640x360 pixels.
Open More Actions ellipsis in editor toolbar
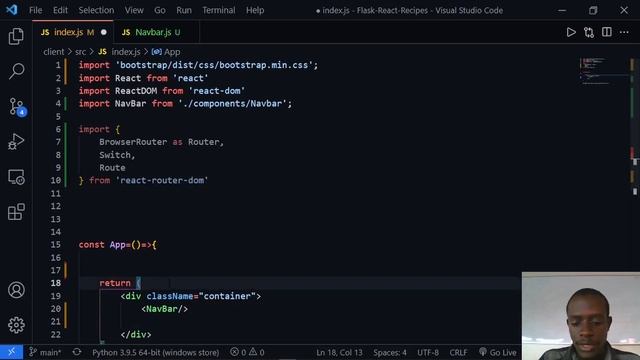click(624, 32)
